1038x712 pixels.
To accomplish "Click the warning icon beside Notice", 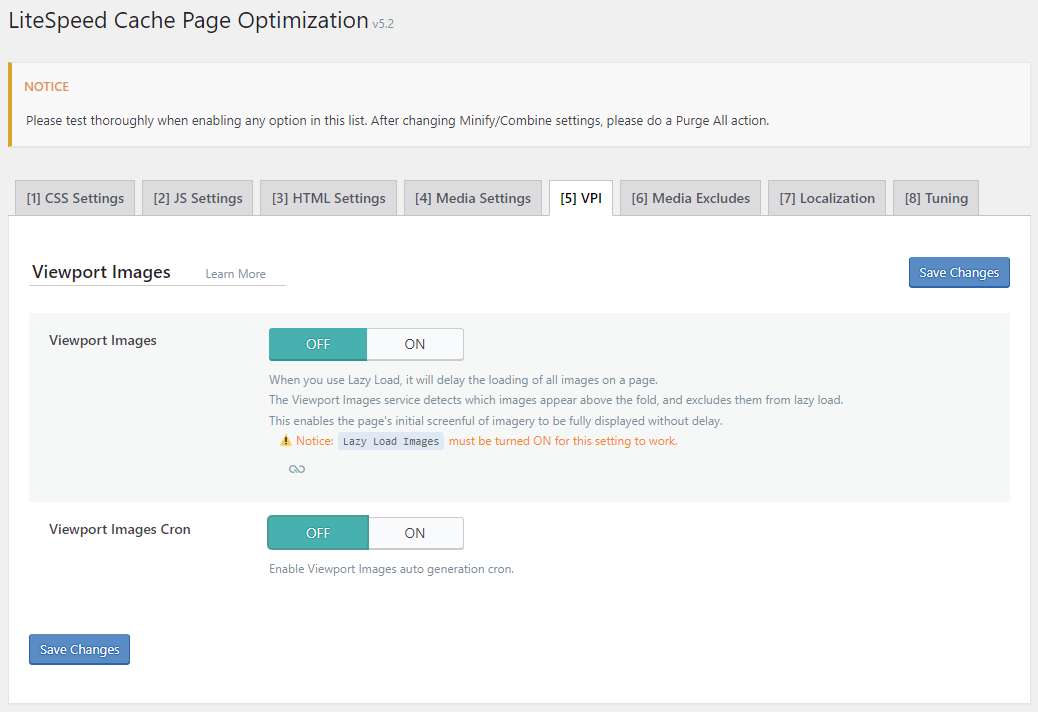I will (285, 441).
